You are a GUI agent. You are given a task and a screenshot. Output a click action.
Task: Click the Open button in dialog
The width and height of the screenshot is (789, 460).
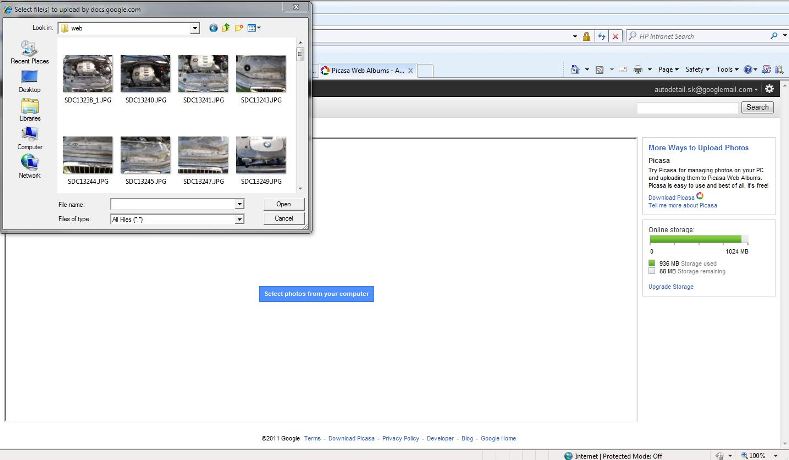(284, 204)
